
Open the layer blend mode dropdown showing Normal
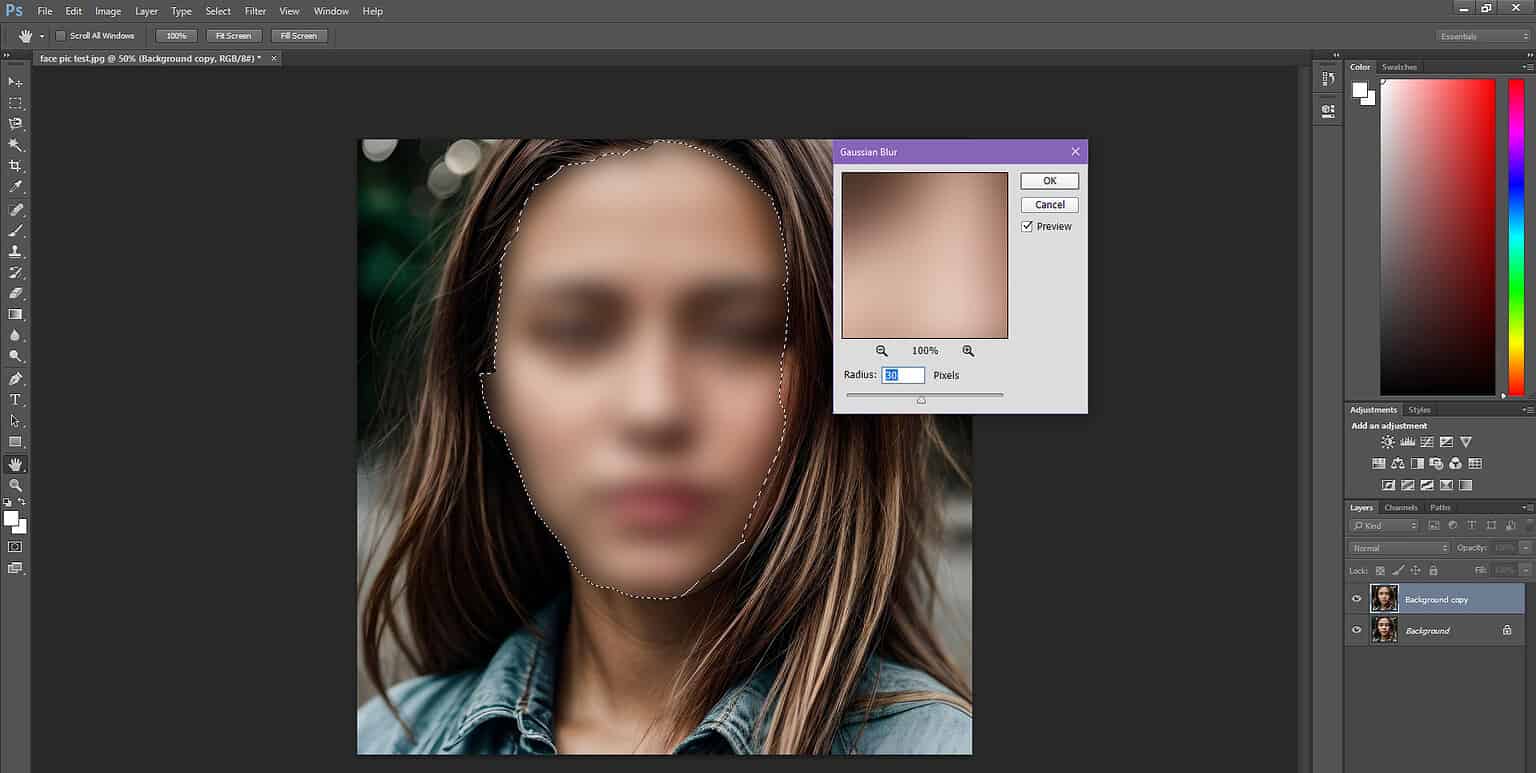tap(1397, 547)
